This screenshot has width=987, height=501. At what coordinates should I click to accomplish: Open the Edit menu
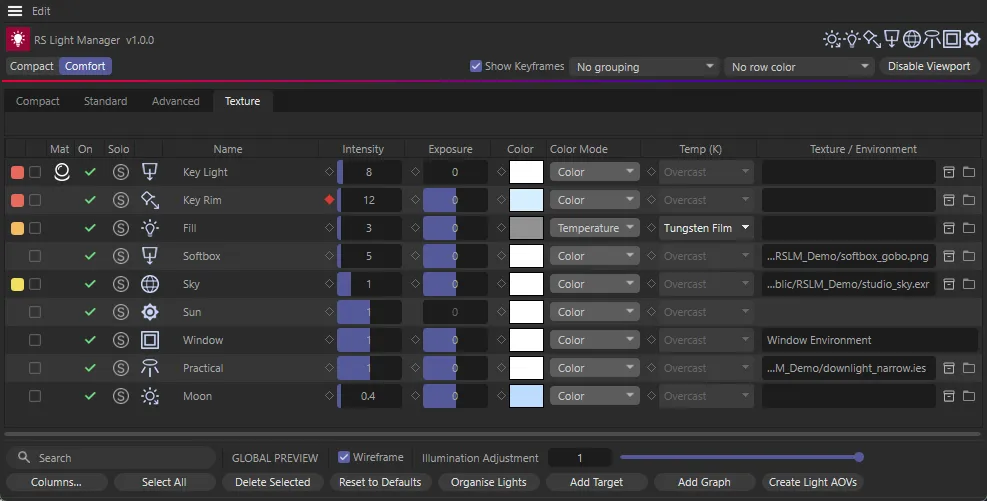click(x=41, y=11)
